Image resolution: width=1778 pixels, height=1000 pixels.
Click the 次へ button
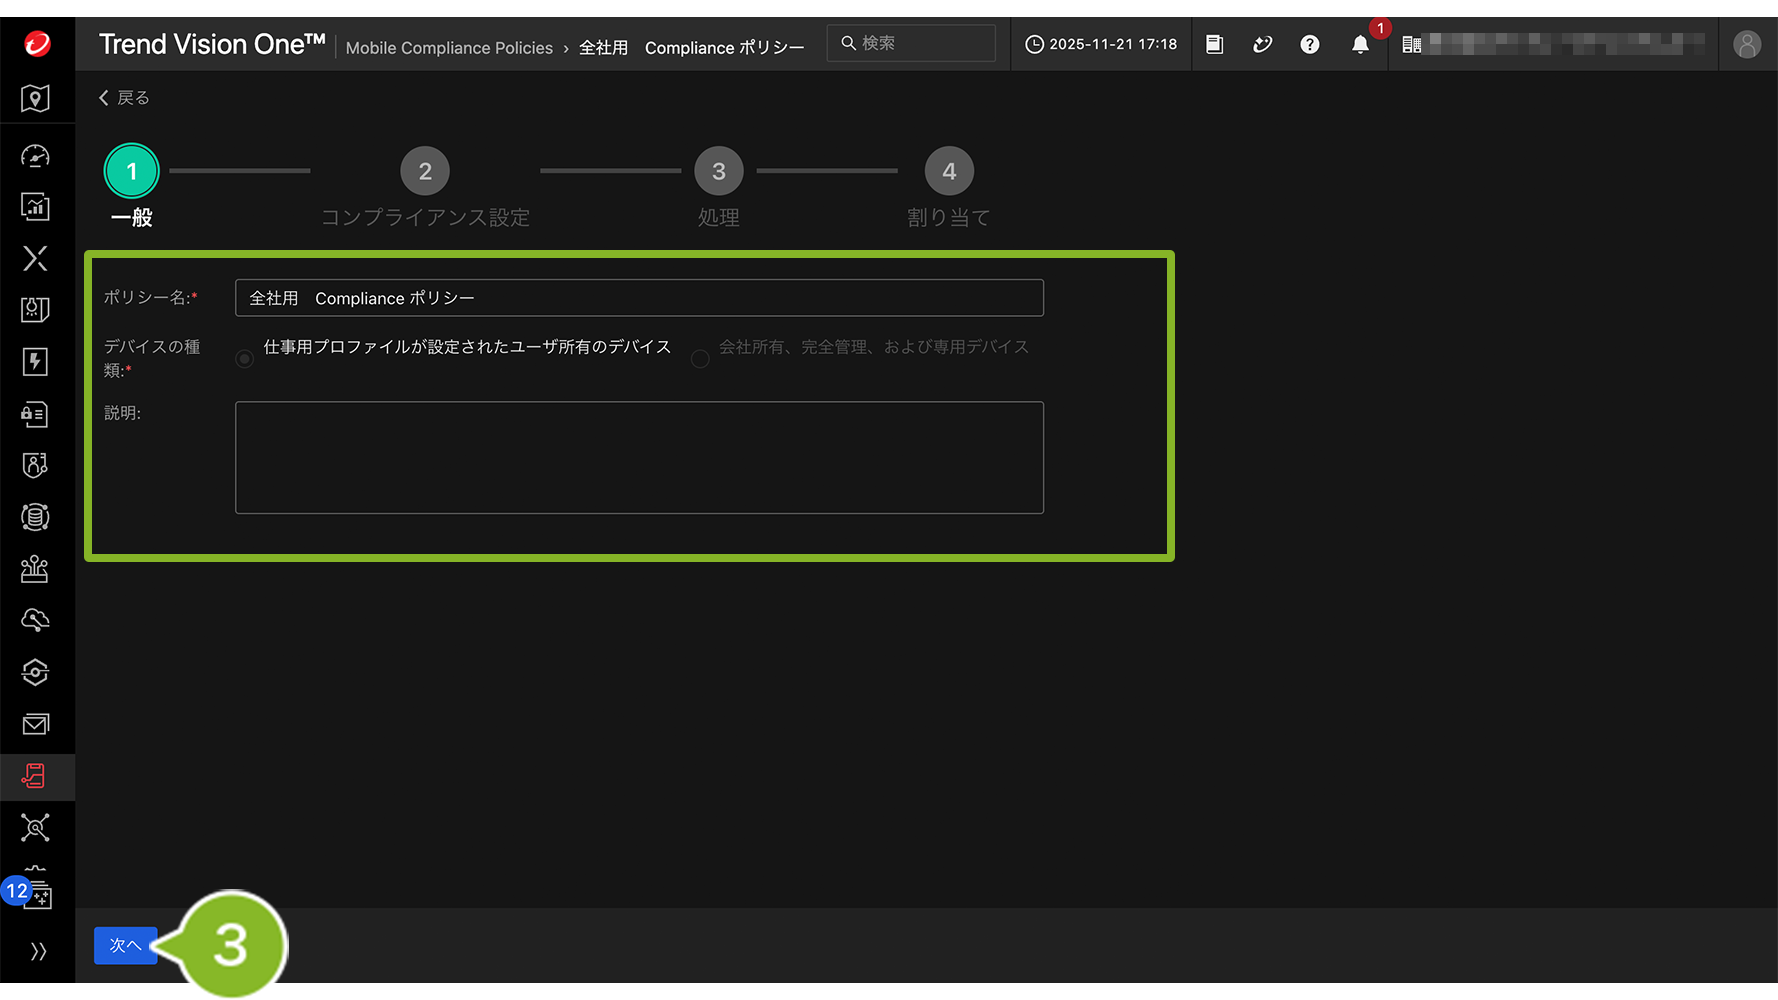tap(125, 945)
